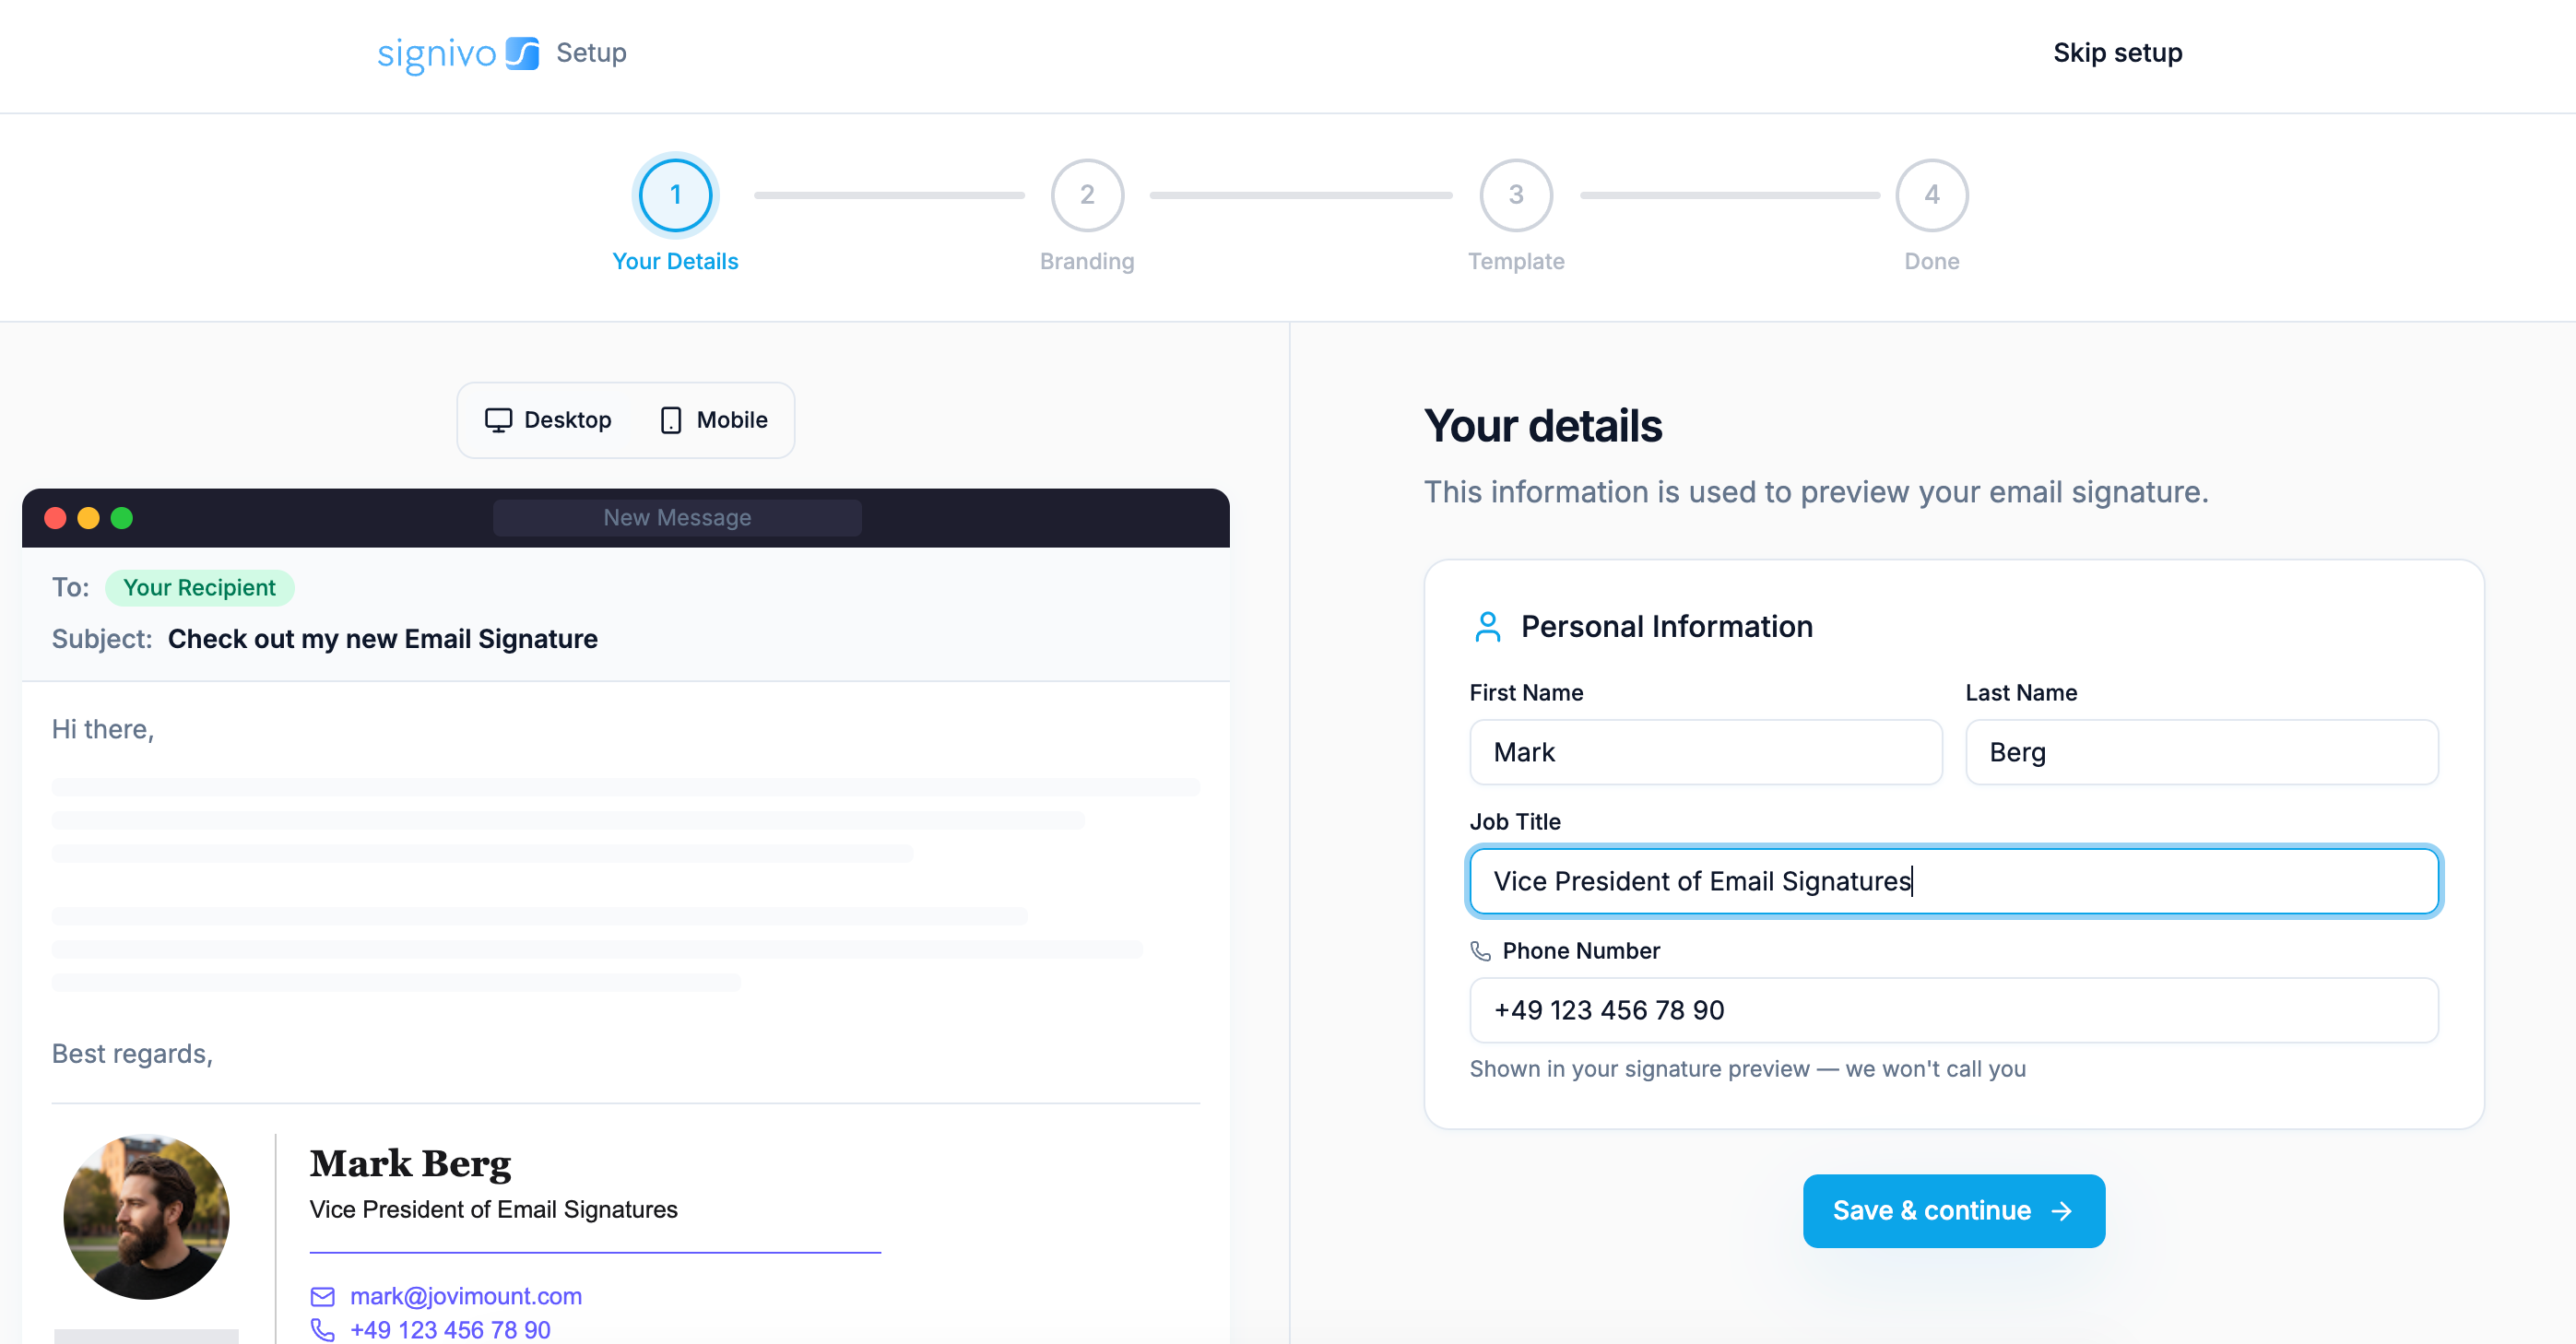This screenshot has width=2576, height=1344.
Task: Click the Personal Information person icon
Action: pyautogui.click(x=1487, y=627)
